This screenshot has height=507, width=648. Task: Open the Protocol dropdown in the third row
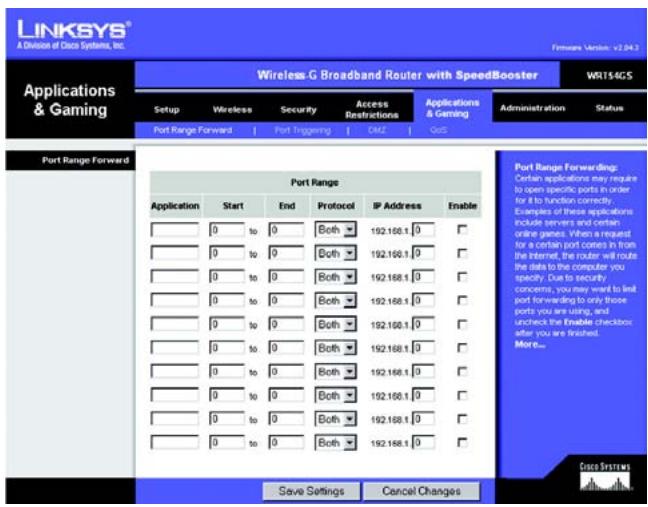[x=336, y=277]
